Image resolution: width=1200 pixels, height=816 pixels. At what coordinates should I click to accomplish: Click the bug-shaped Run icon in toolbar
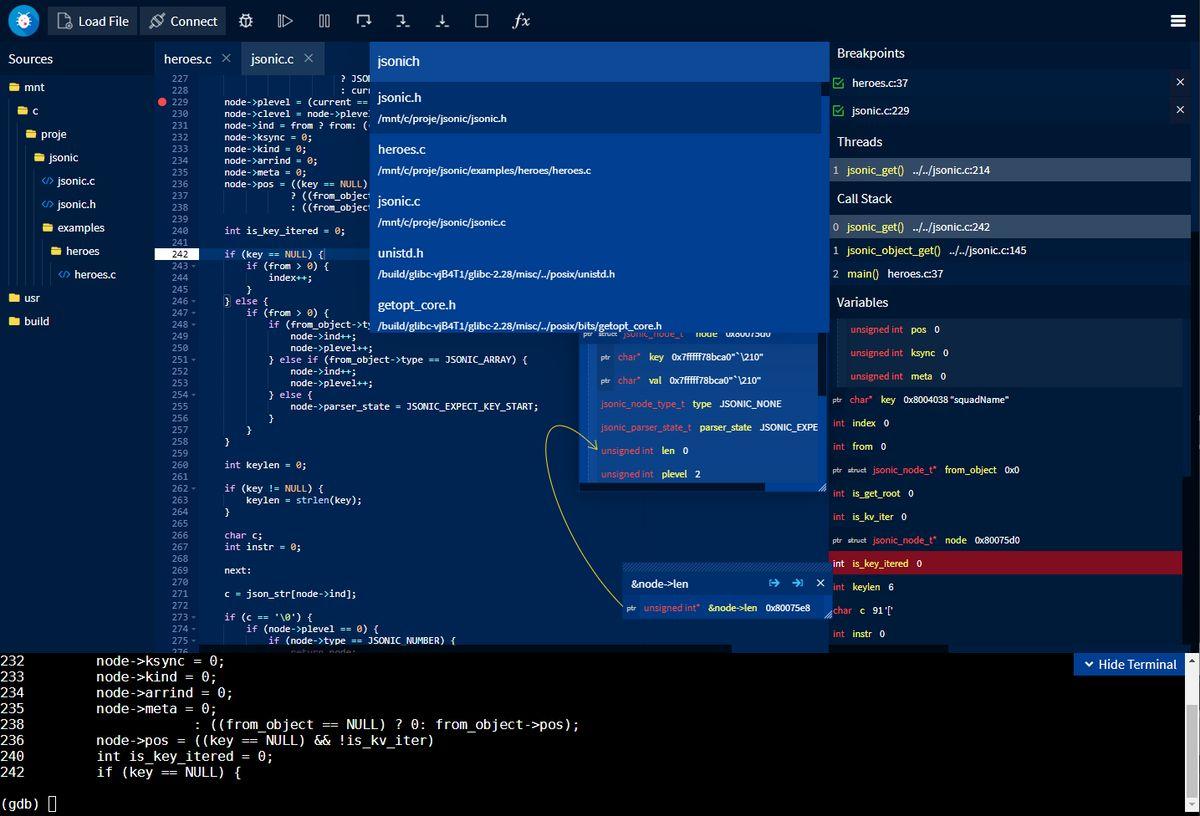coord(246,21)
